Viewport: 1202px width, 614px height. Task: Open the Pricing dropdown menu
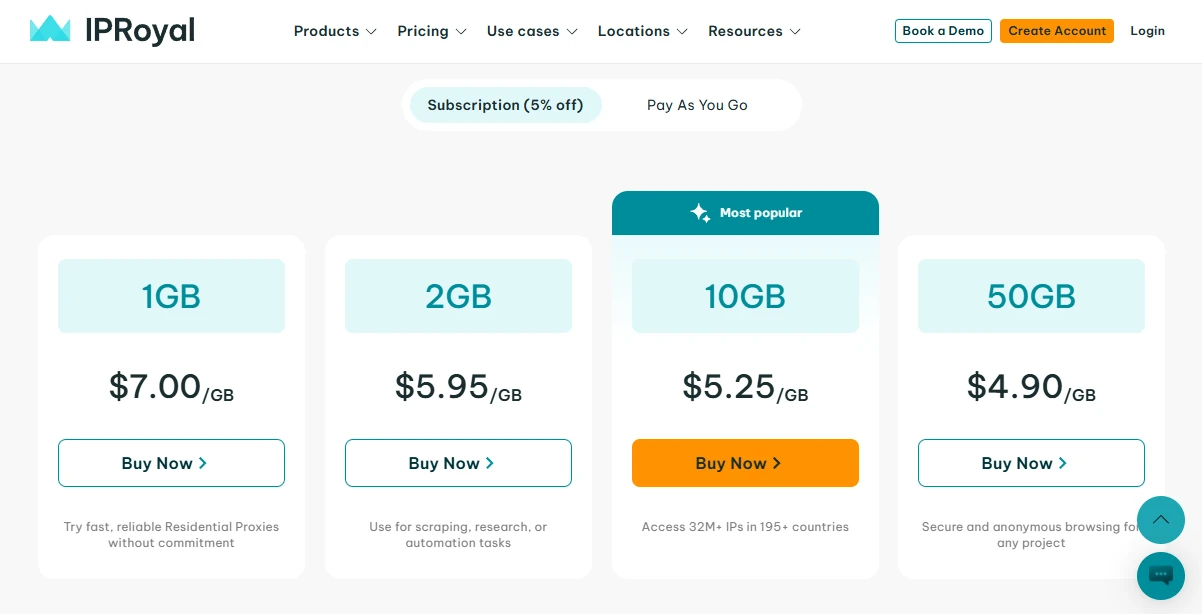432,31
